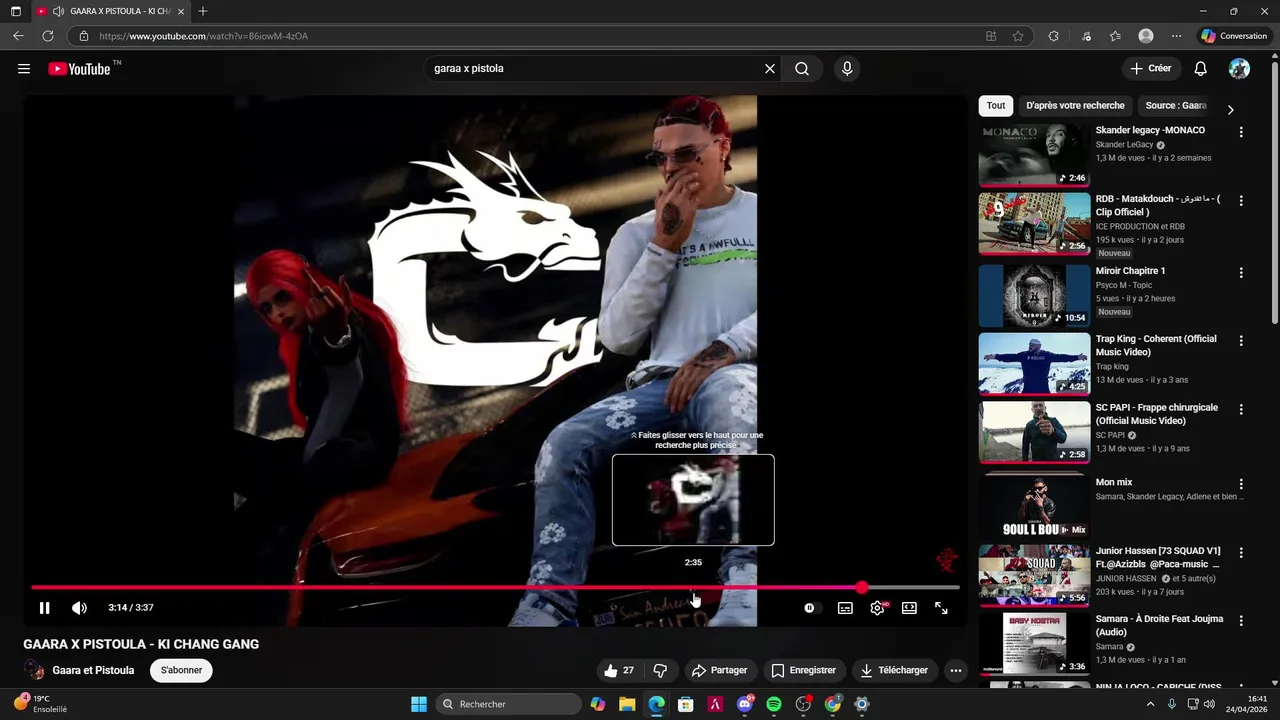Seek video progress bar played portion
The image size is (1280, 720).
[x=446, y=588]
